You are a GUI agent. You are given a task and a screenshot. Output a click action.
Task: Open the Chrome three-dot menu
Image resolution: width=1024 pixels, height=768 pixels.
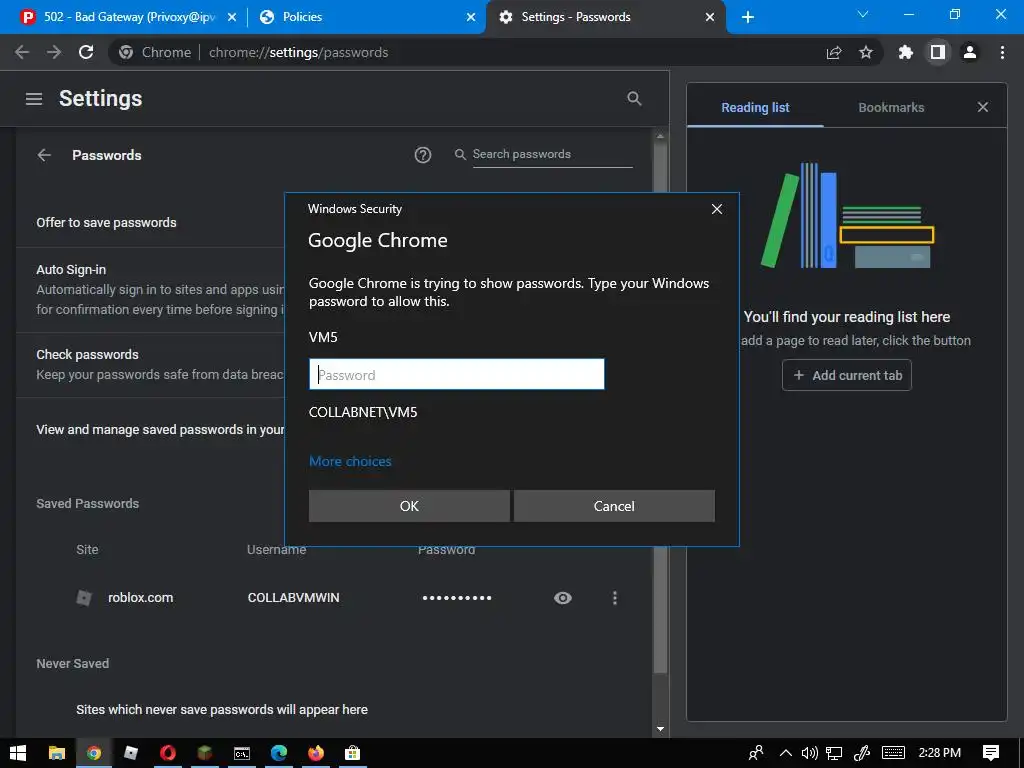click(x=1002, y=52)
